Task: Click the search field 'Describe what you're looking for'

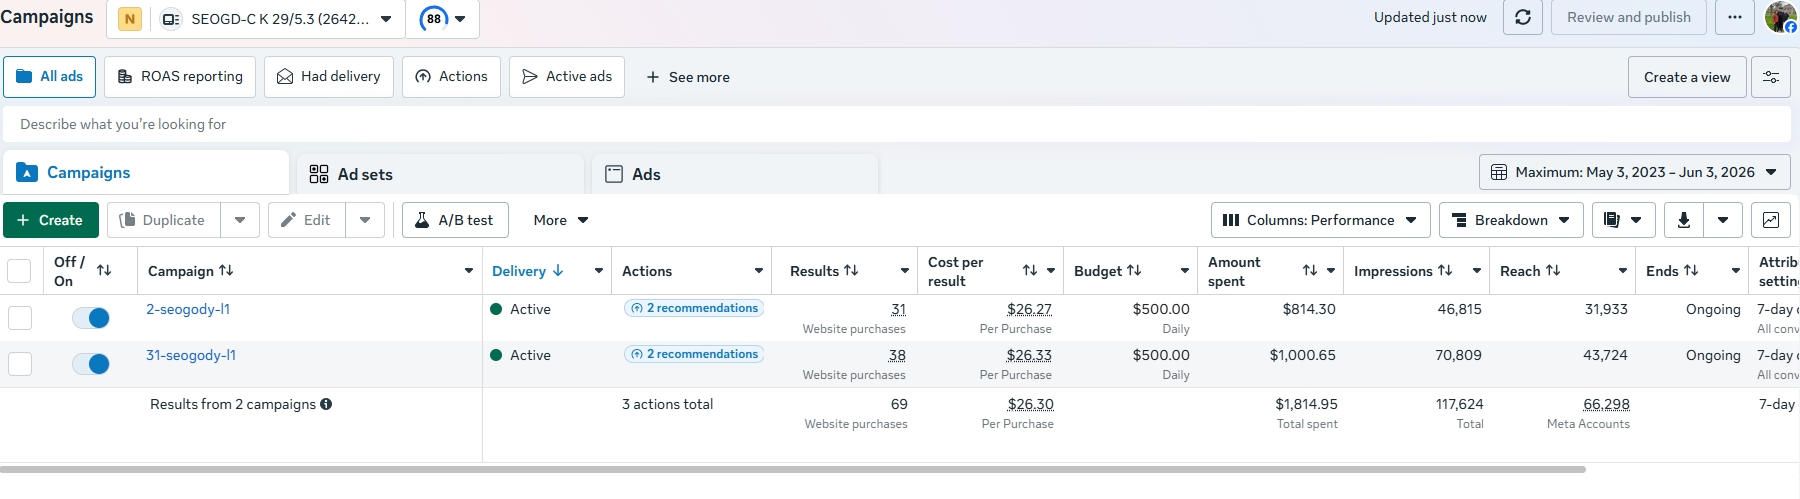Action: (x=896, y=124)
